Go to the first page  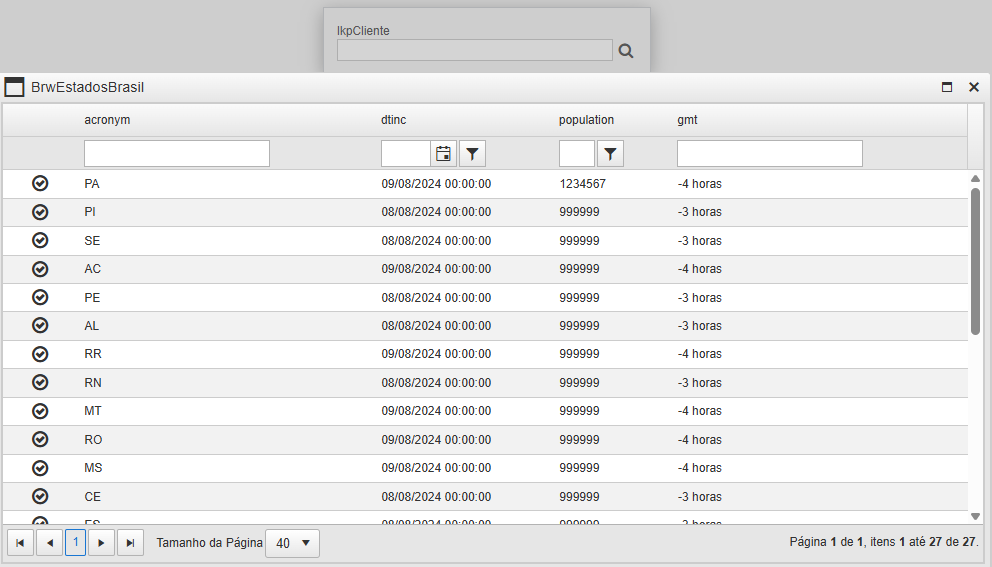click(20, 543)
